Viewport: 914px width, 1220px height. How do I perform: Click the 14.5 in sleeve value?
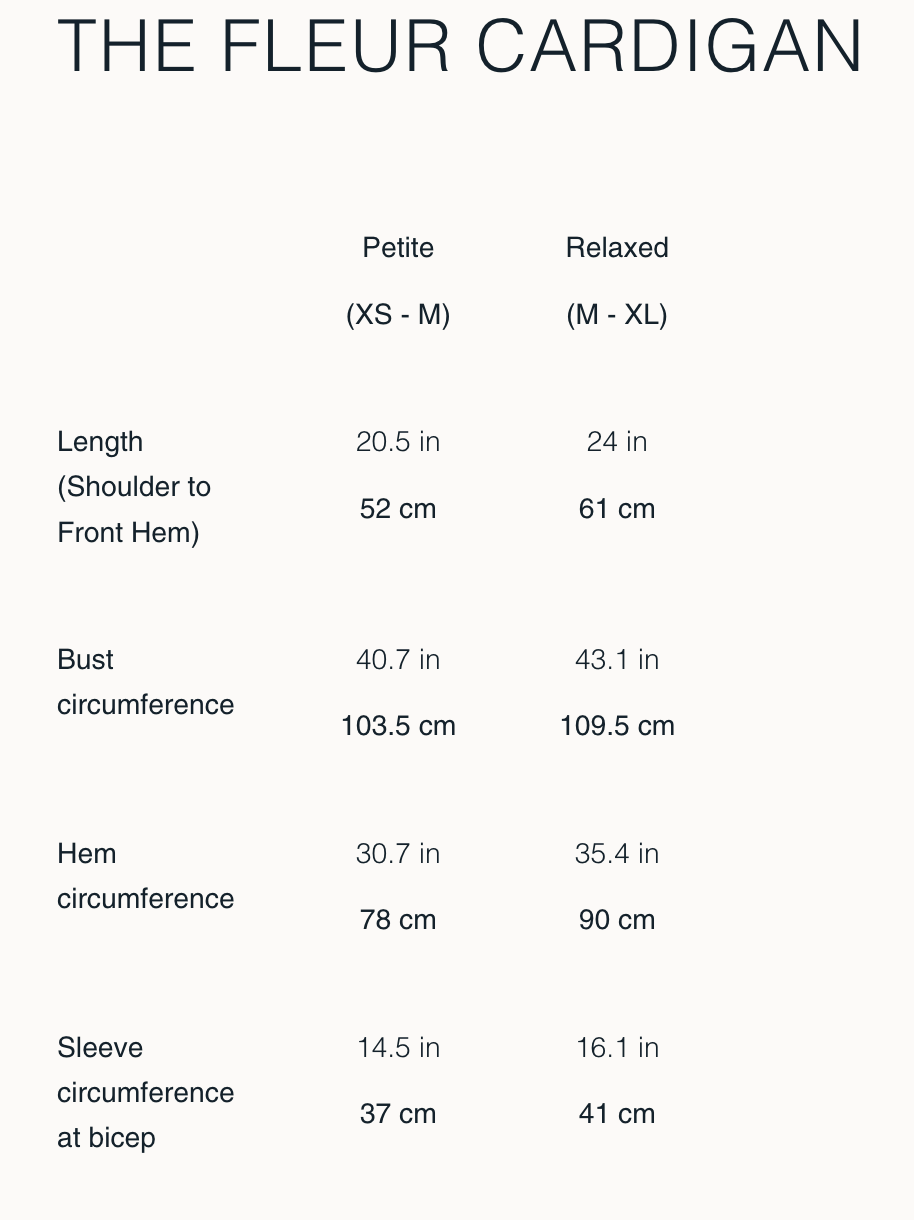[398, 1047]
